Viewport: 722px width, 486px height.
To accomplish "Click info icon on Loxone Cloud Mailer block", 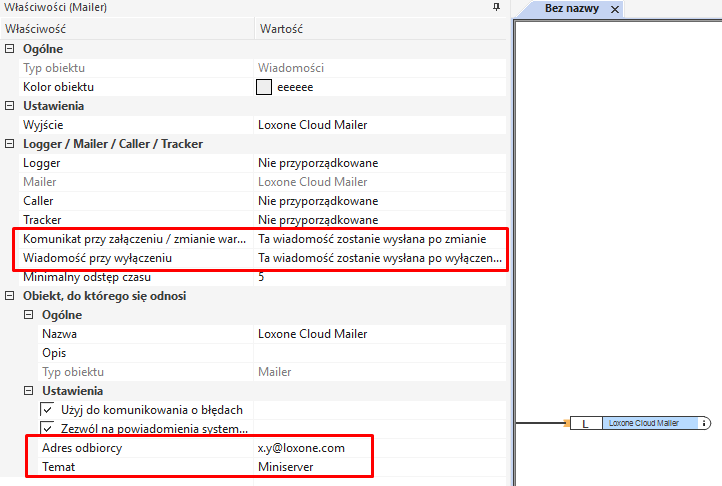I will tap(704, 424).
